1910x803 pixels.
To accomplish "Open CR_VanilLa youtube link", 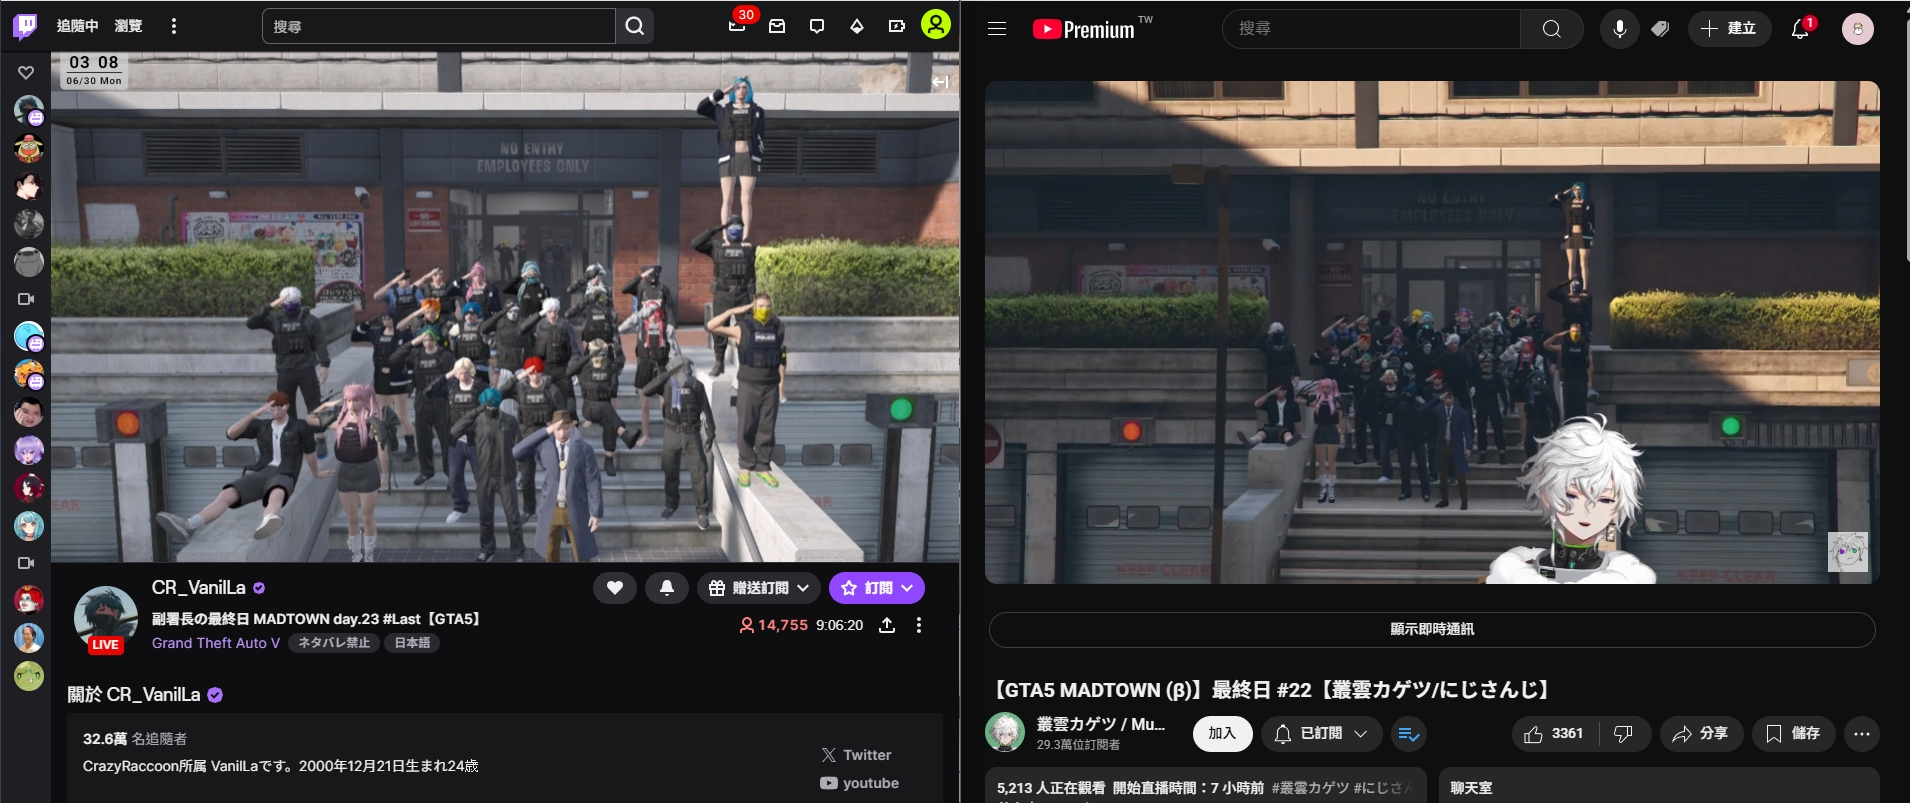I will pos(859,783).
